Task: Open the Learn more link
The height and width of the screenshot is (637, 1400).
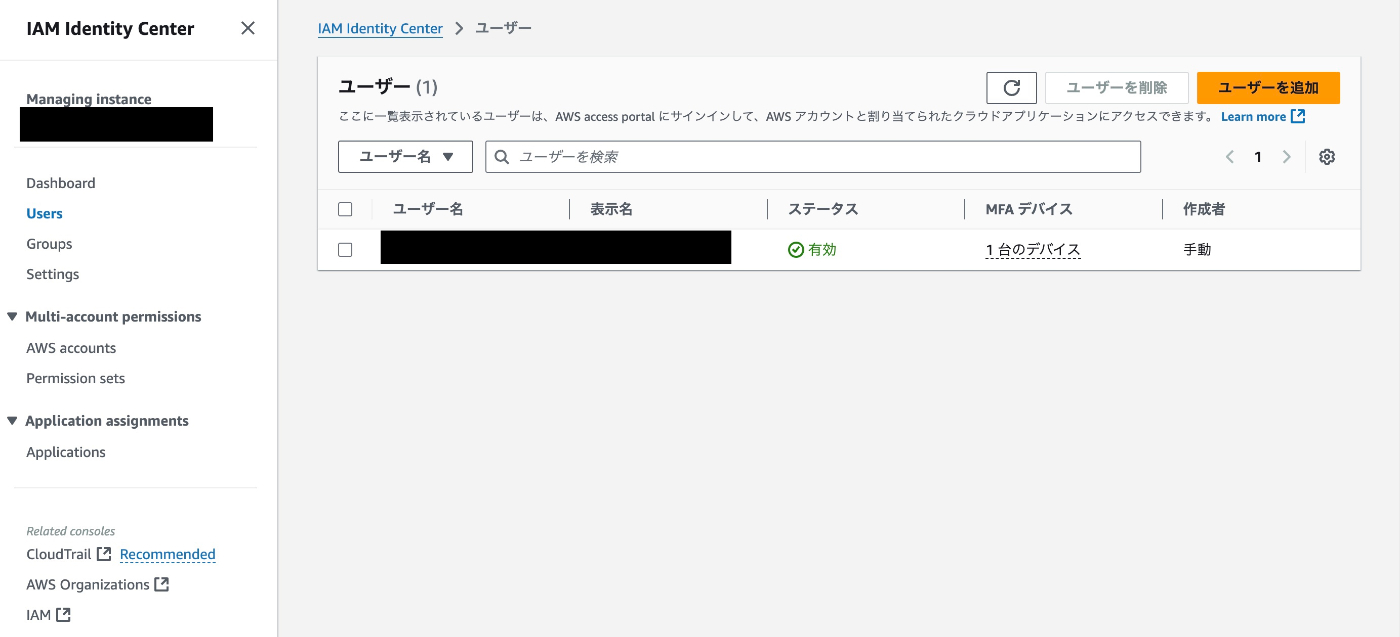Action: click(x=1253, y=117)
